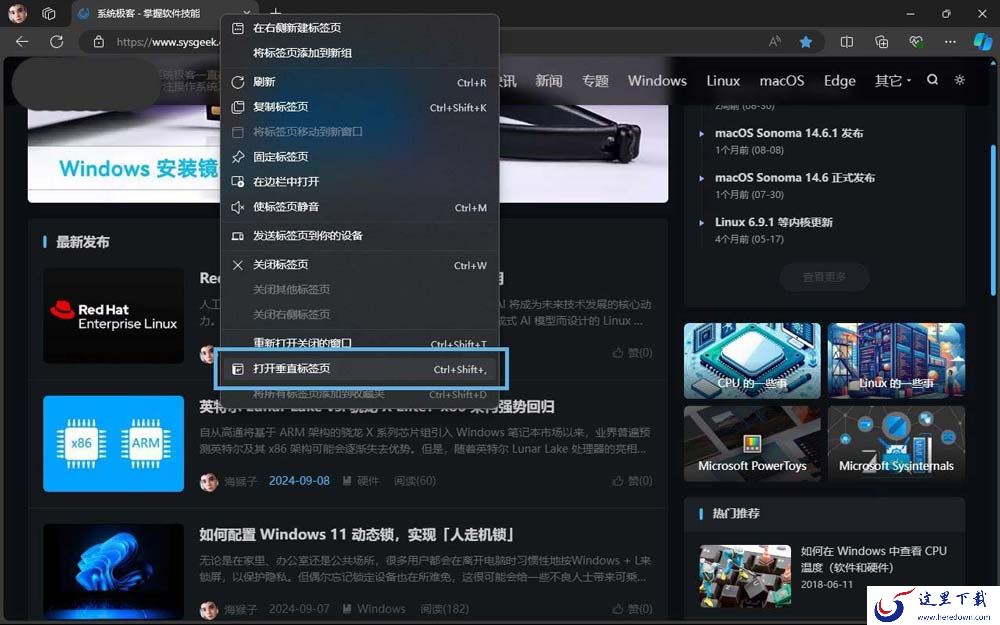Open Linux 6.9.1 等内核更新 article
The height and width of the screenshot is (625, 1000).
[774, 223]
